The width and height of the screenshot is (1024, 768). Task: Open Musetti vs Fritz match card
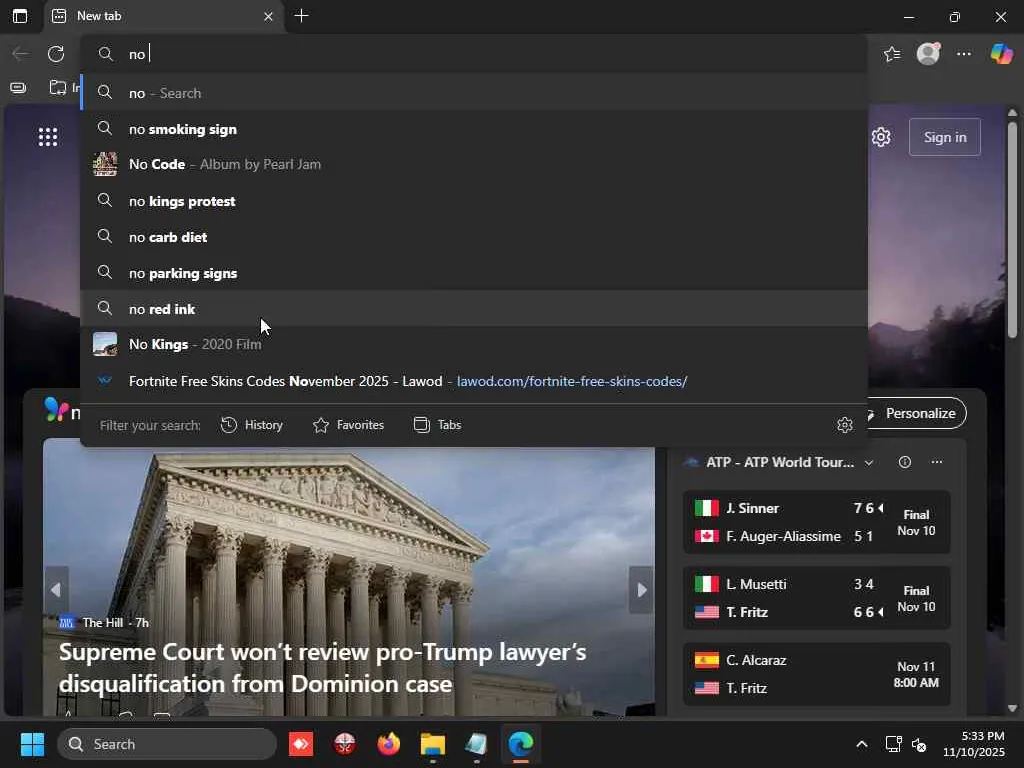pyautogui.click(x=816, y=598)
